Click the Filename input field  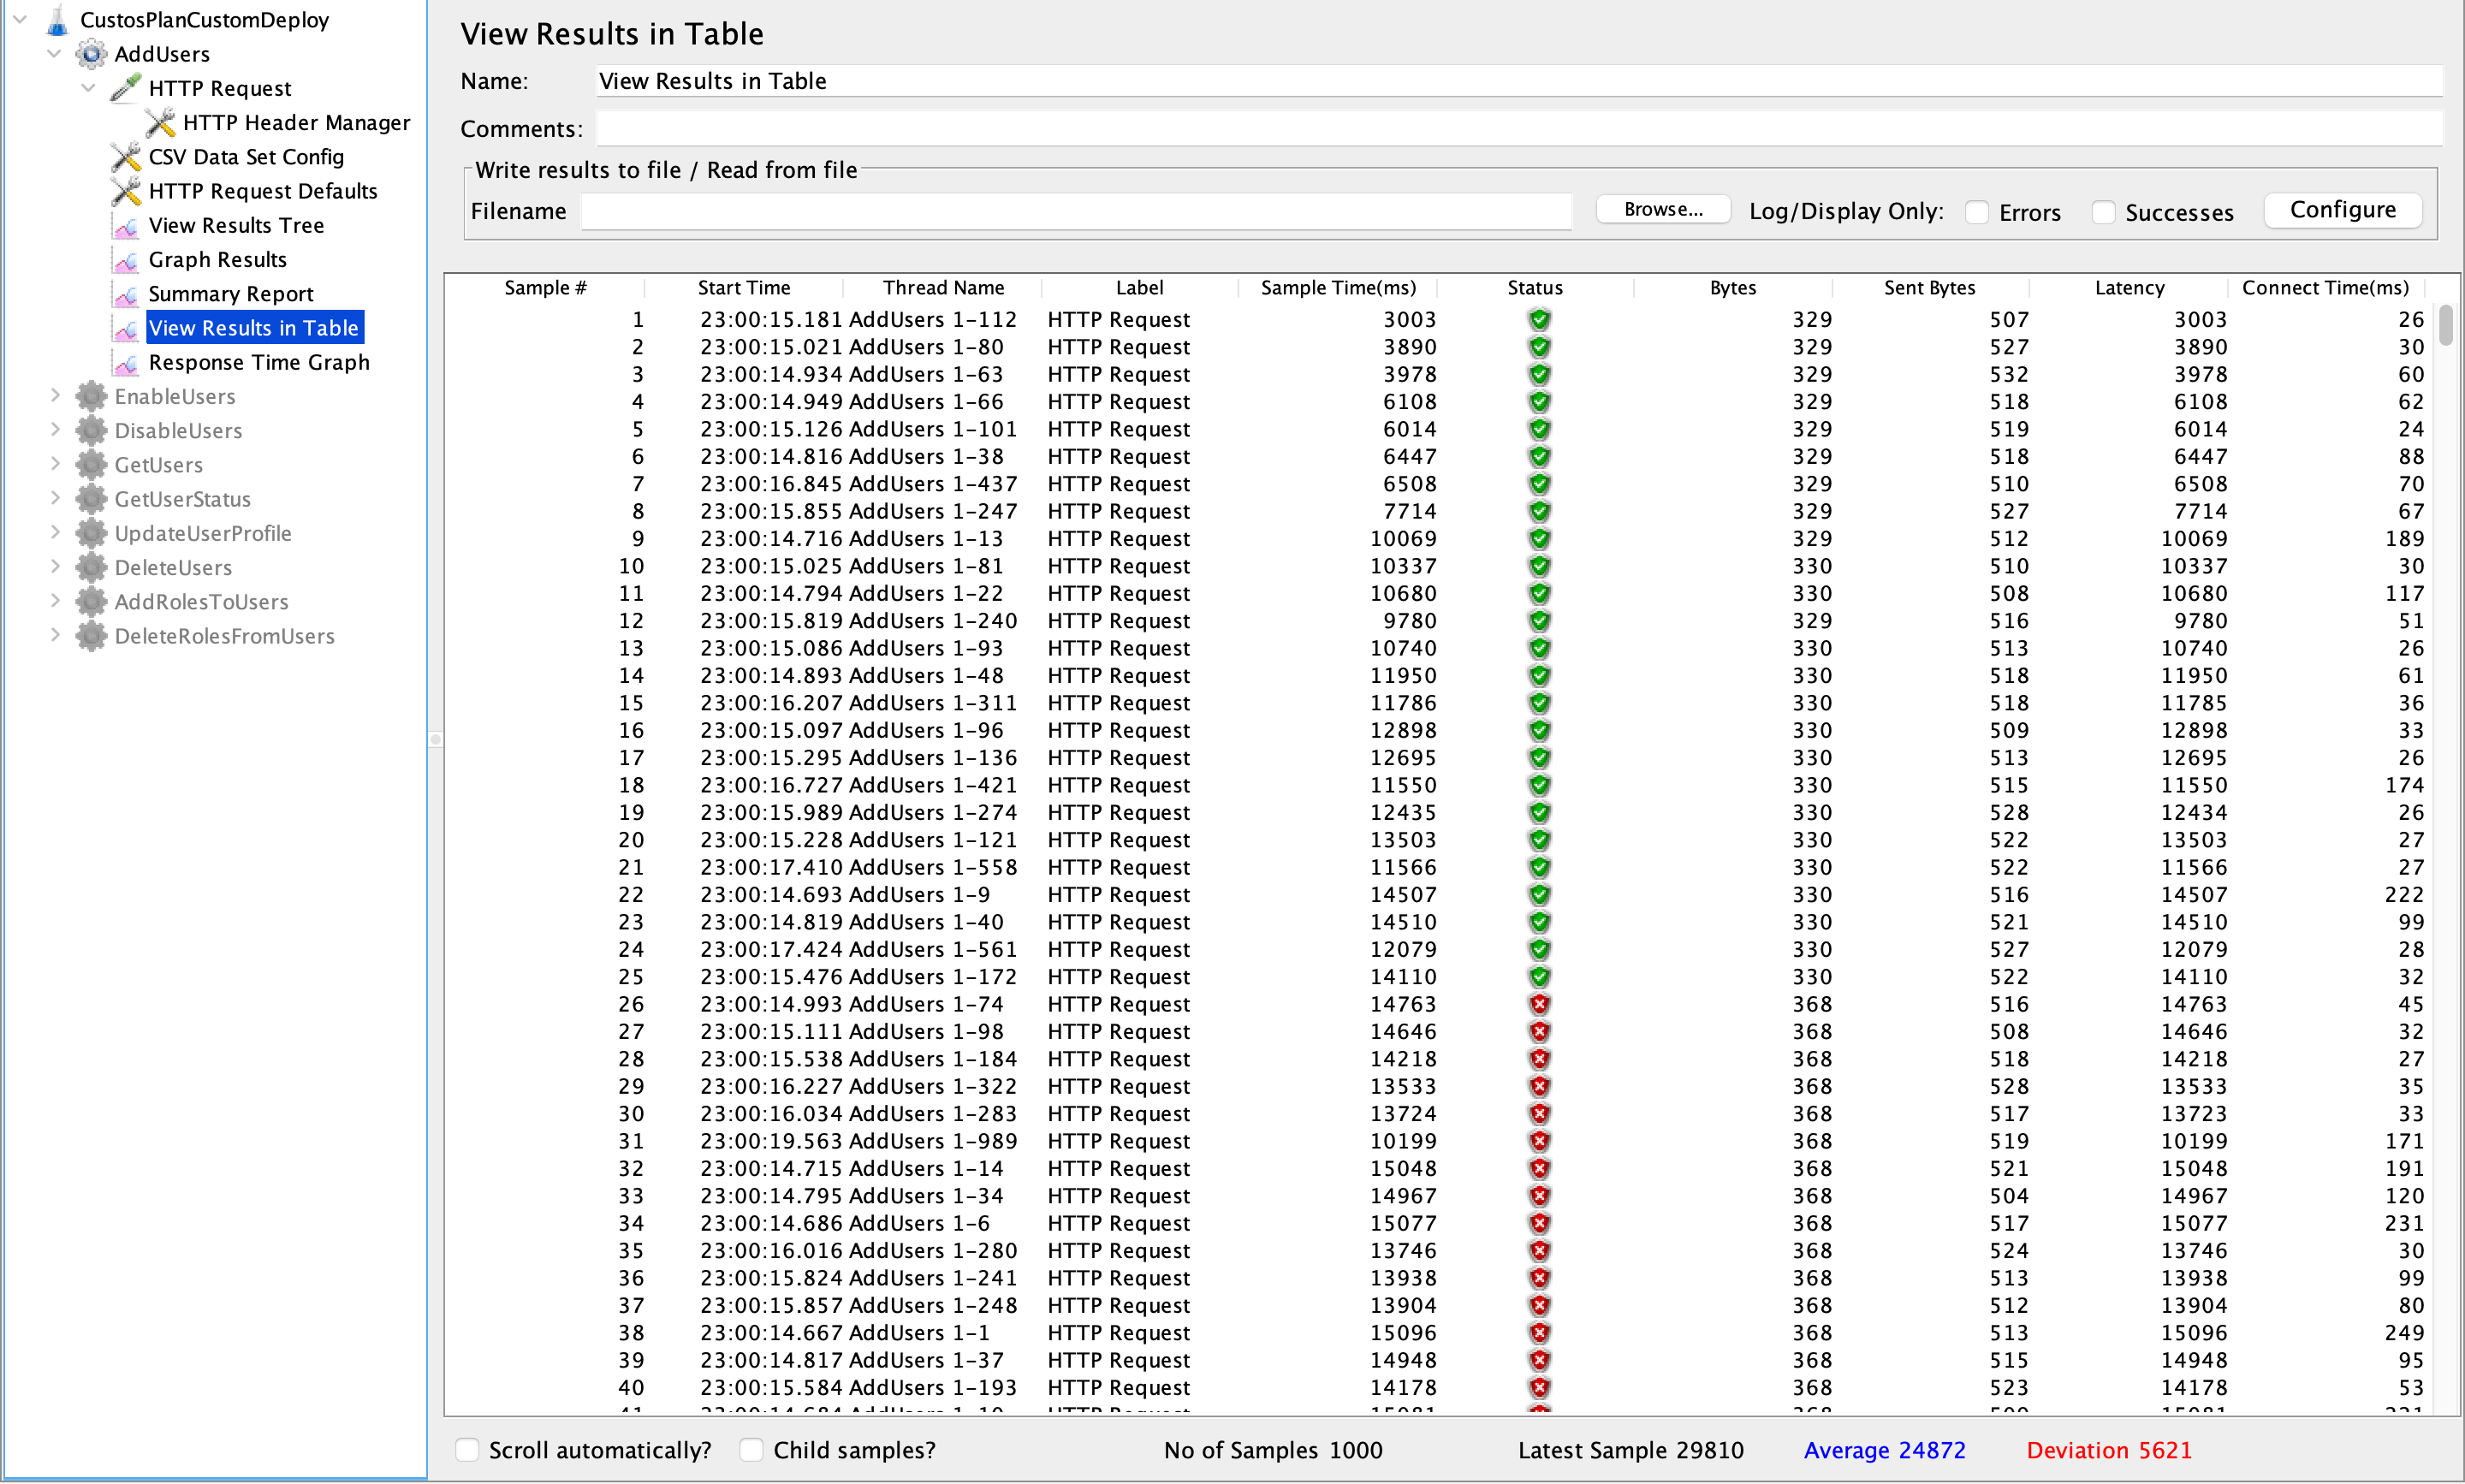pos(1075,211)
